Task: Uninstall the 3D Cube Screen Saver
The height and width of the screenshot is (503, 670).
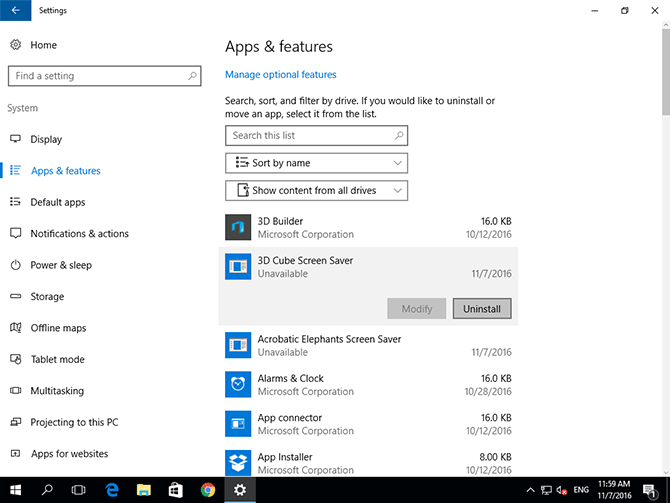Action: pyautogui.click(x=482, y=309)
